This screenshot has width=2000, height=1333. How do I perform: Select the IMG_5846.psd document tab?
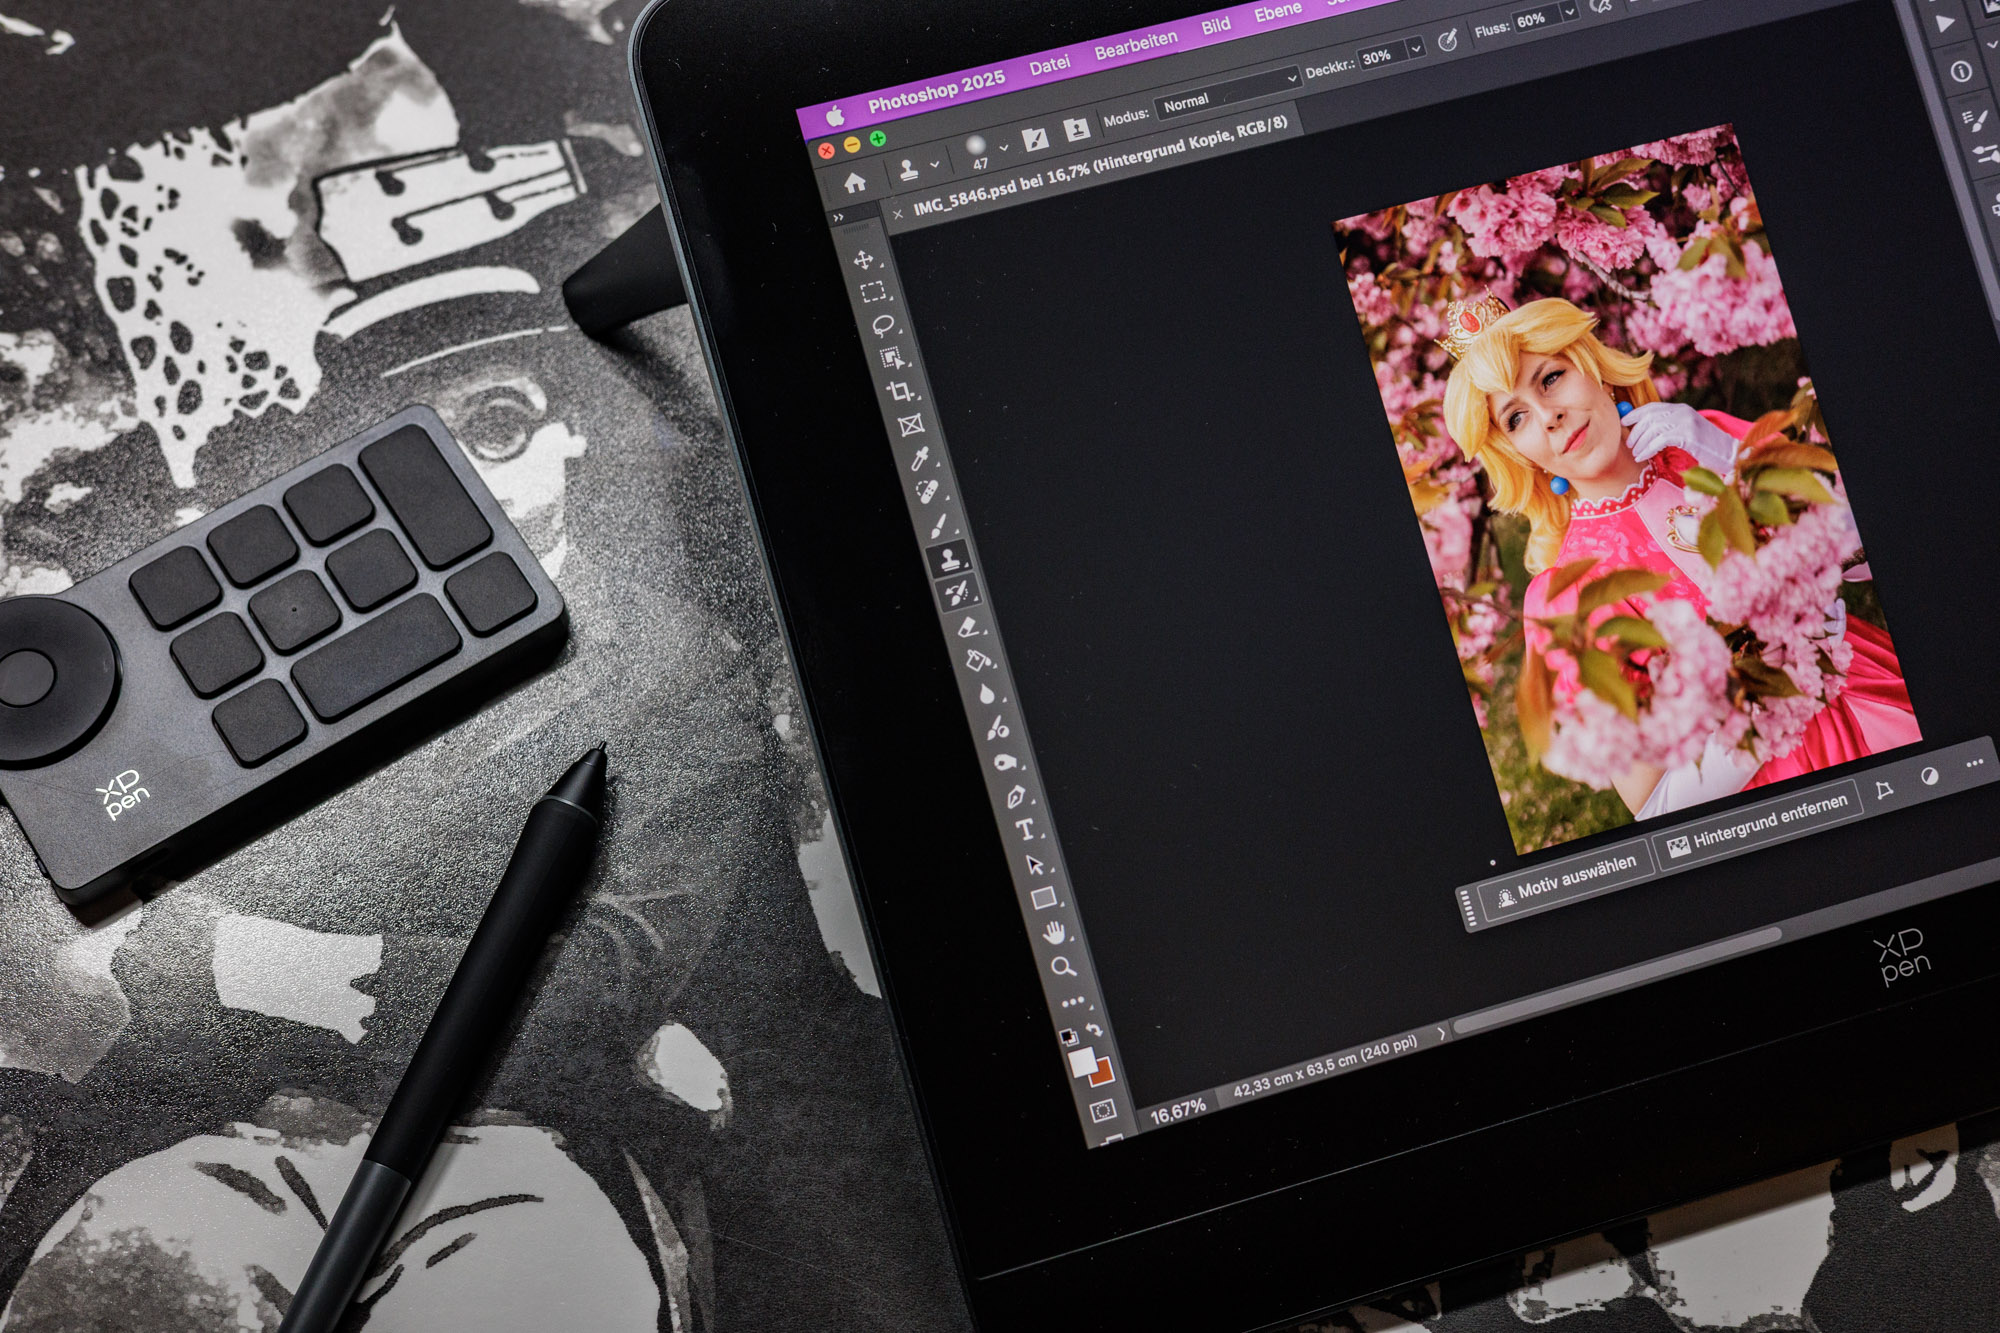pyautogui.click(x=1100, y=167)
